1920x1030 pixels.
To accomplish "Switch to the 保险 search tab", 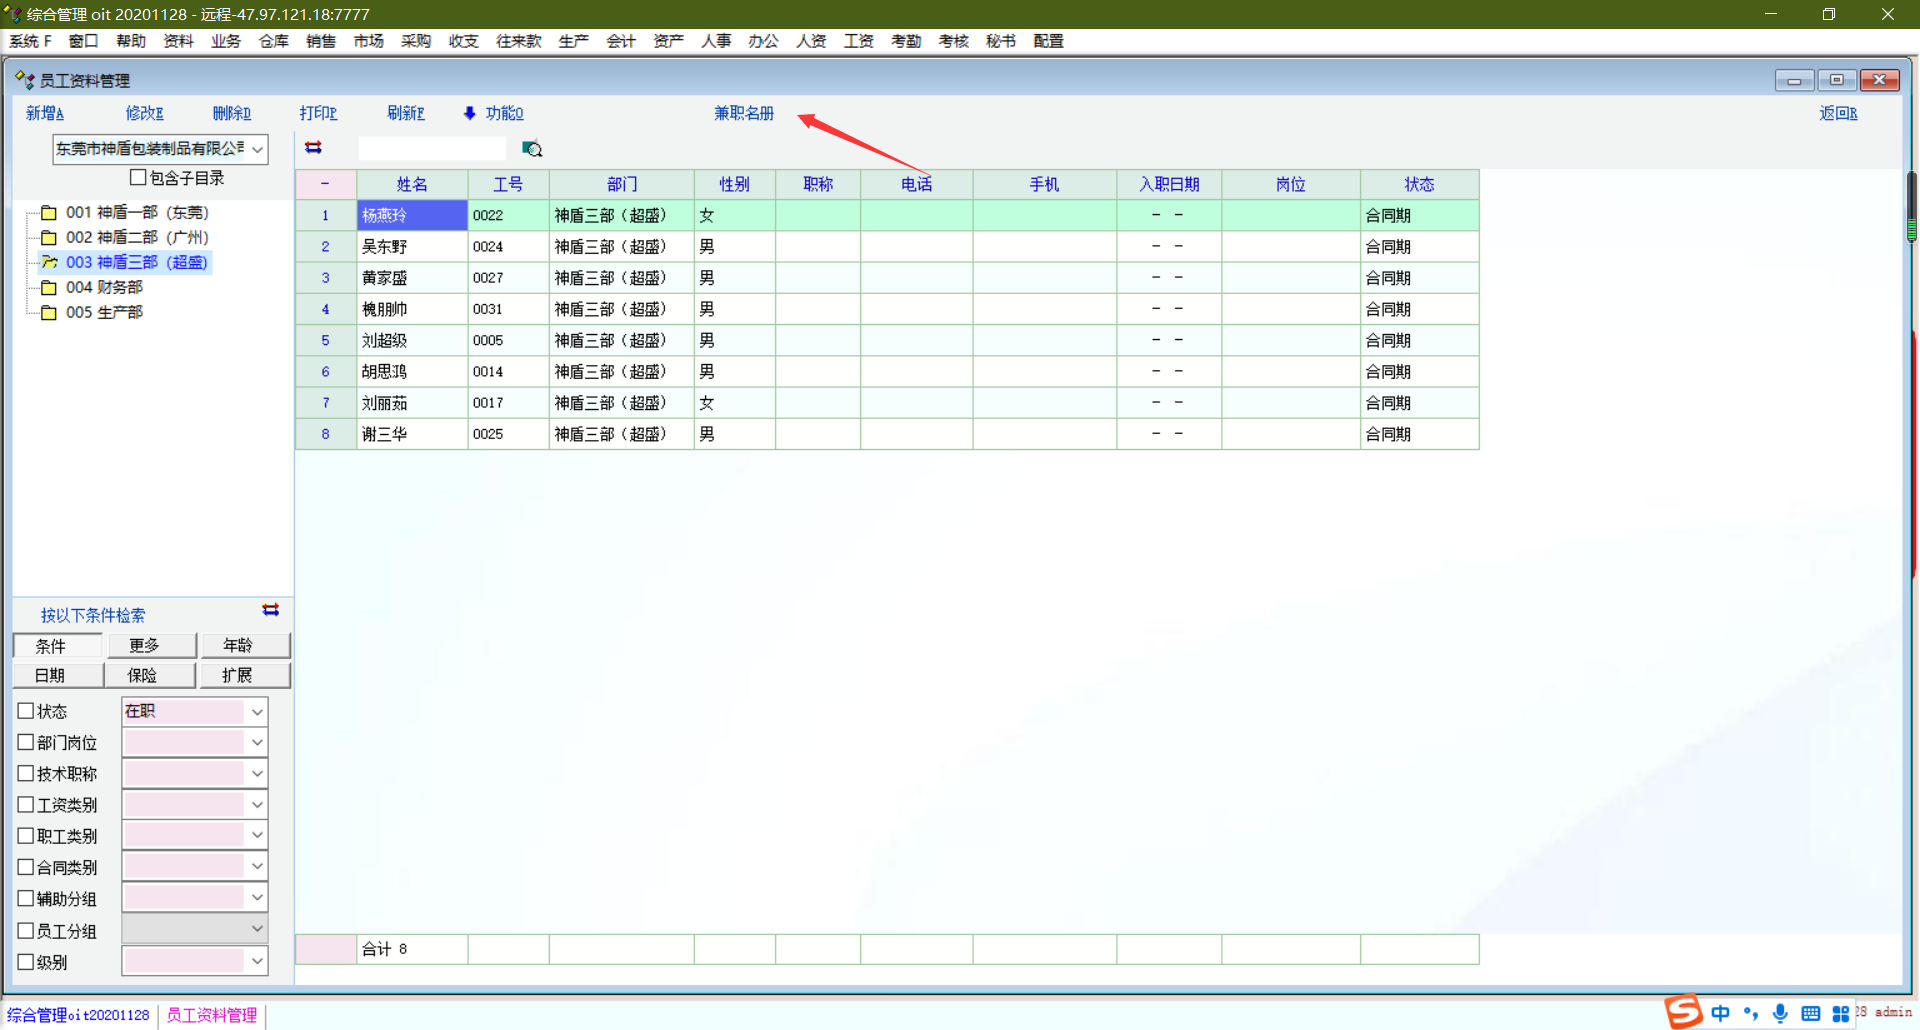I will coord(142,675).
